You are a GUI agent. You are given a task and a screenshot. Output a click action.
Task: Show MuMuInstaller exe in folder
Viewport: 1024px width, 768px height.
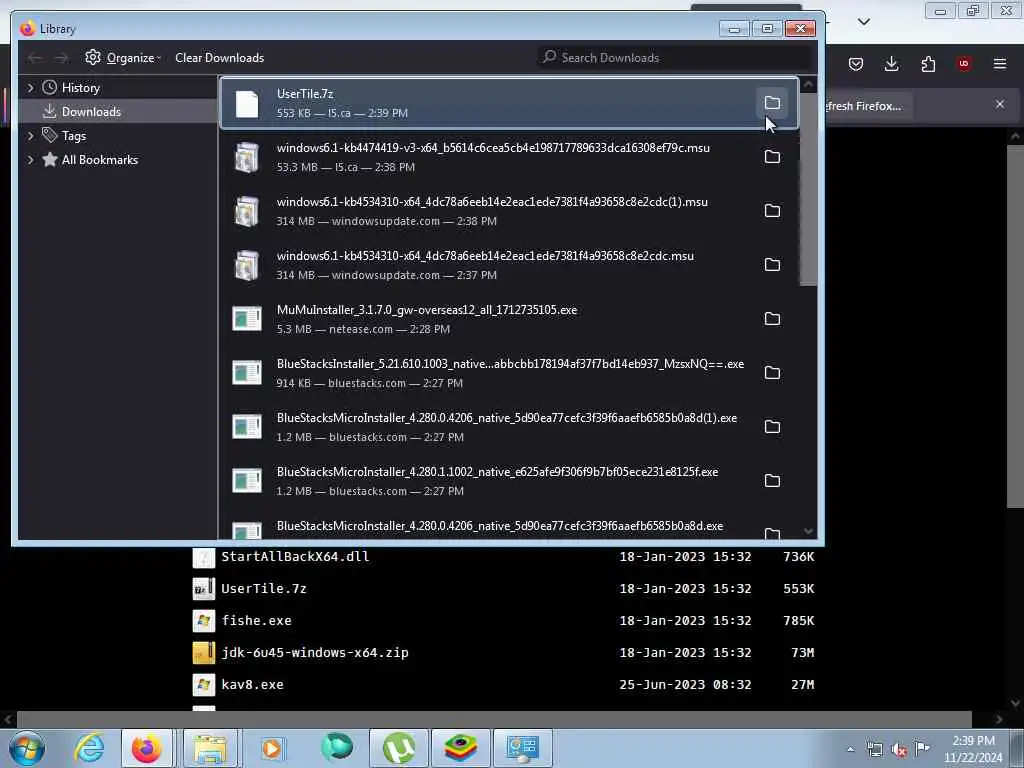click(x=772, y=319)
